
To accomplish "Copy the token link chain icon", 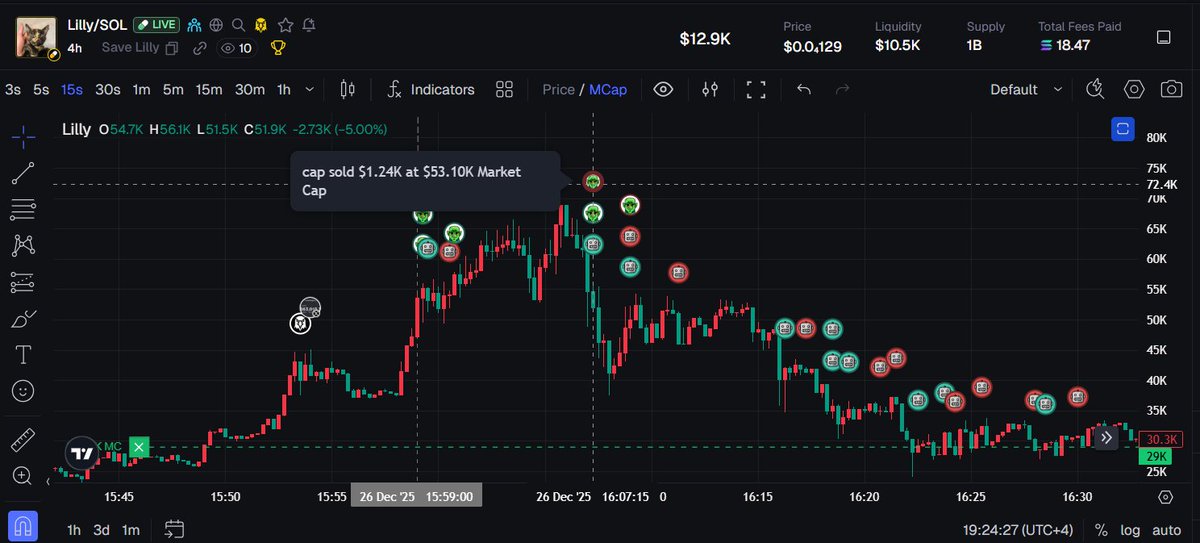I will coord(200,48).
